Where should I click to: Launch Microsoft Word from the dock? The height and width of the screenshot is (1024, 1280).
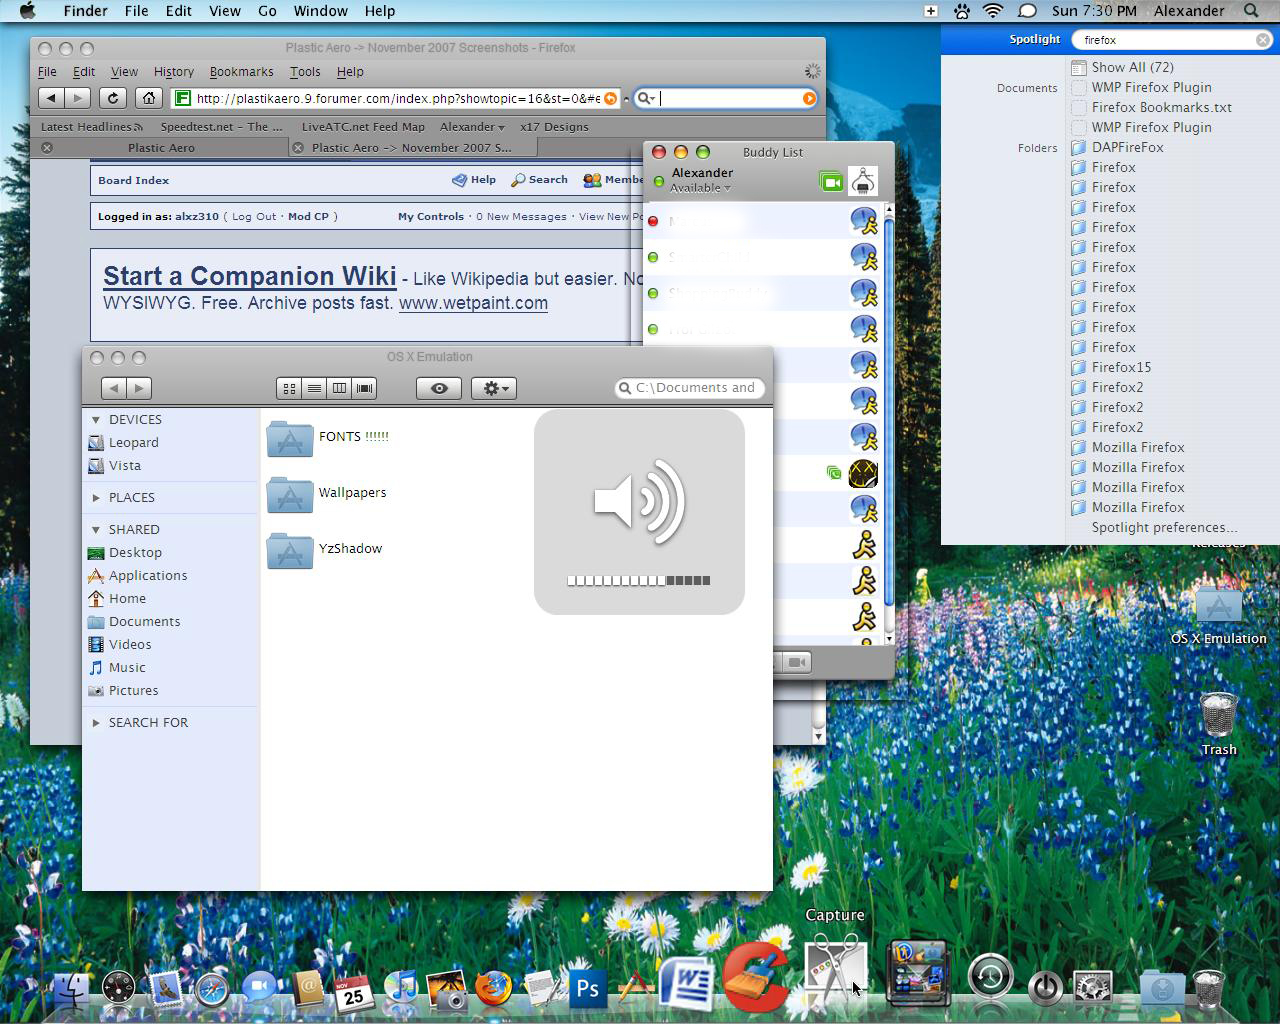[x=684, y=984]
